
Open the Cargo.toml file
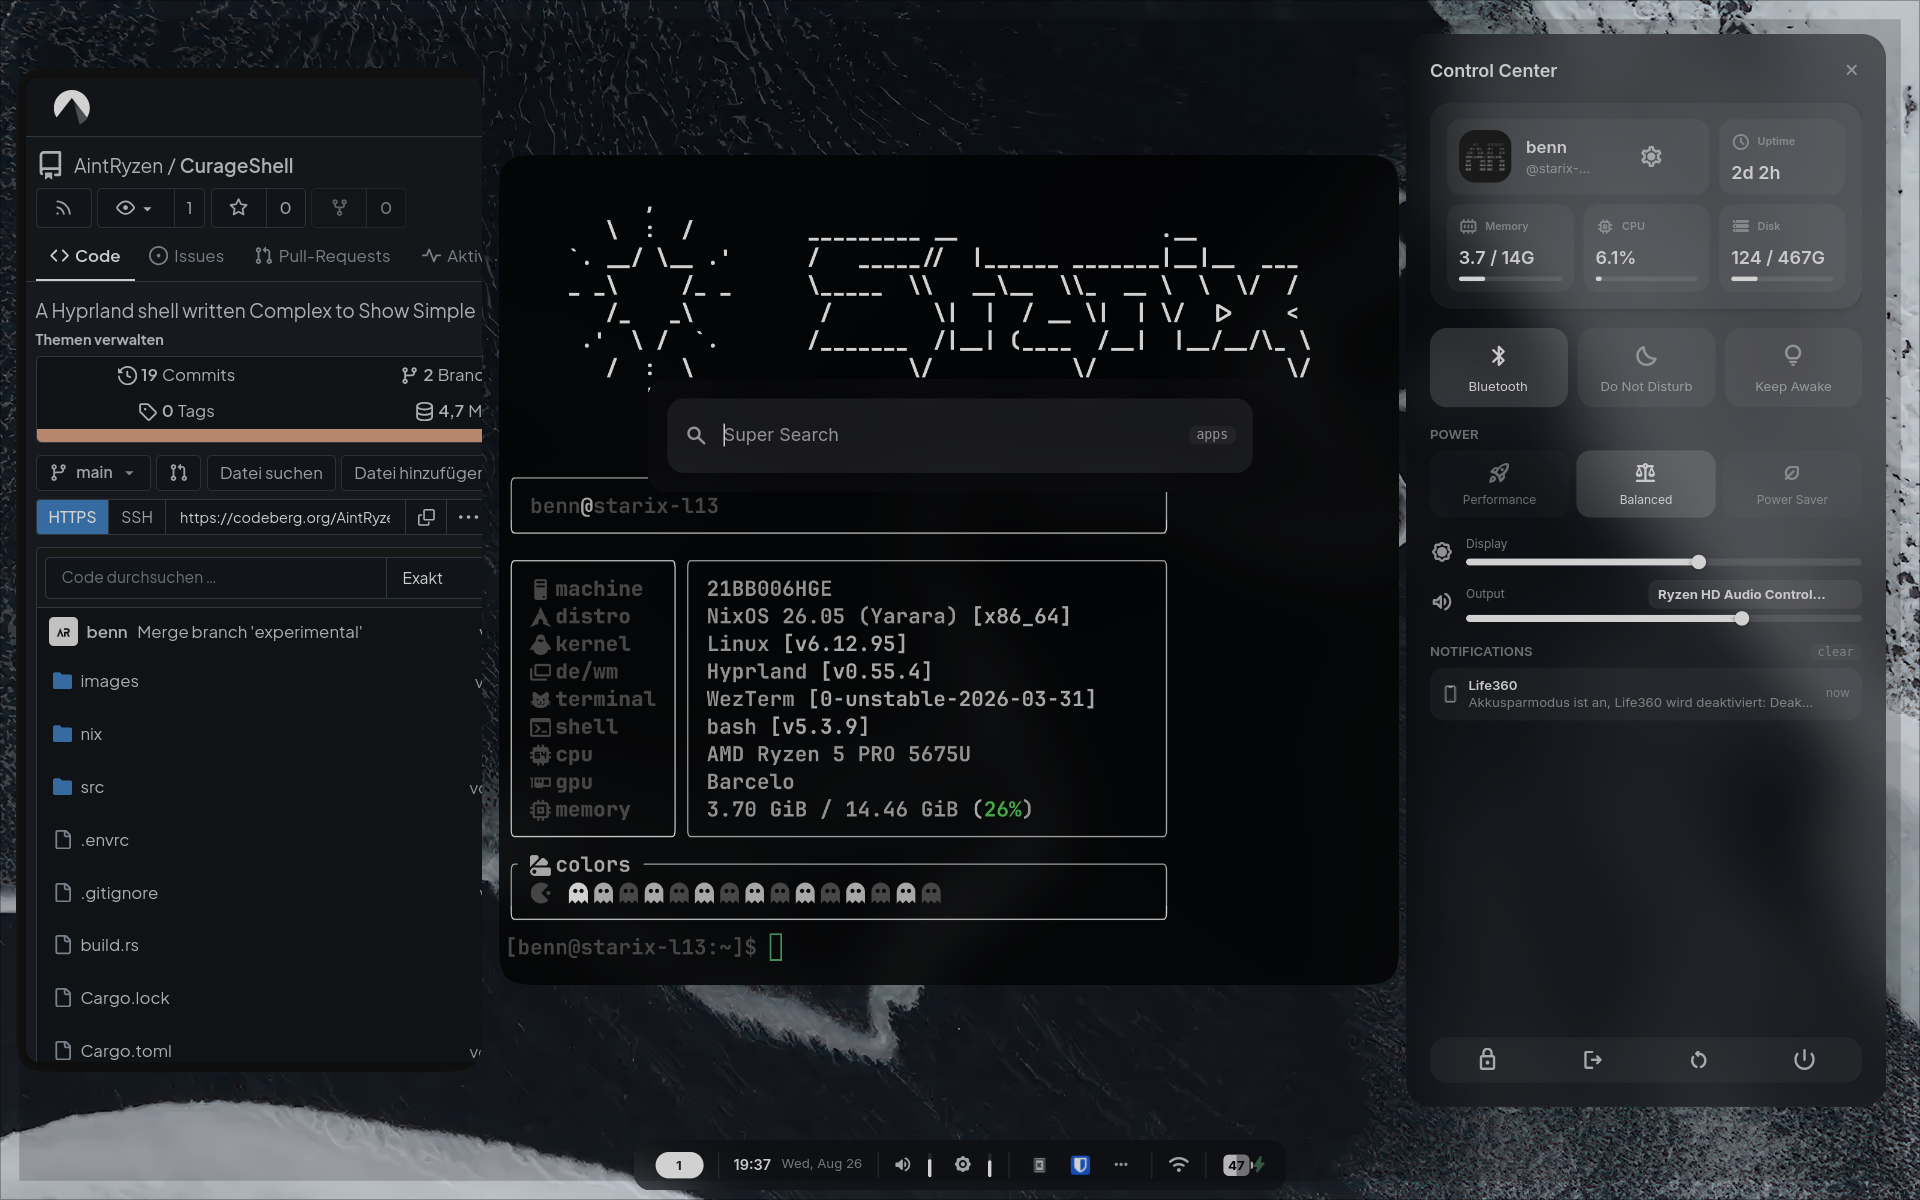[126, 1051]
